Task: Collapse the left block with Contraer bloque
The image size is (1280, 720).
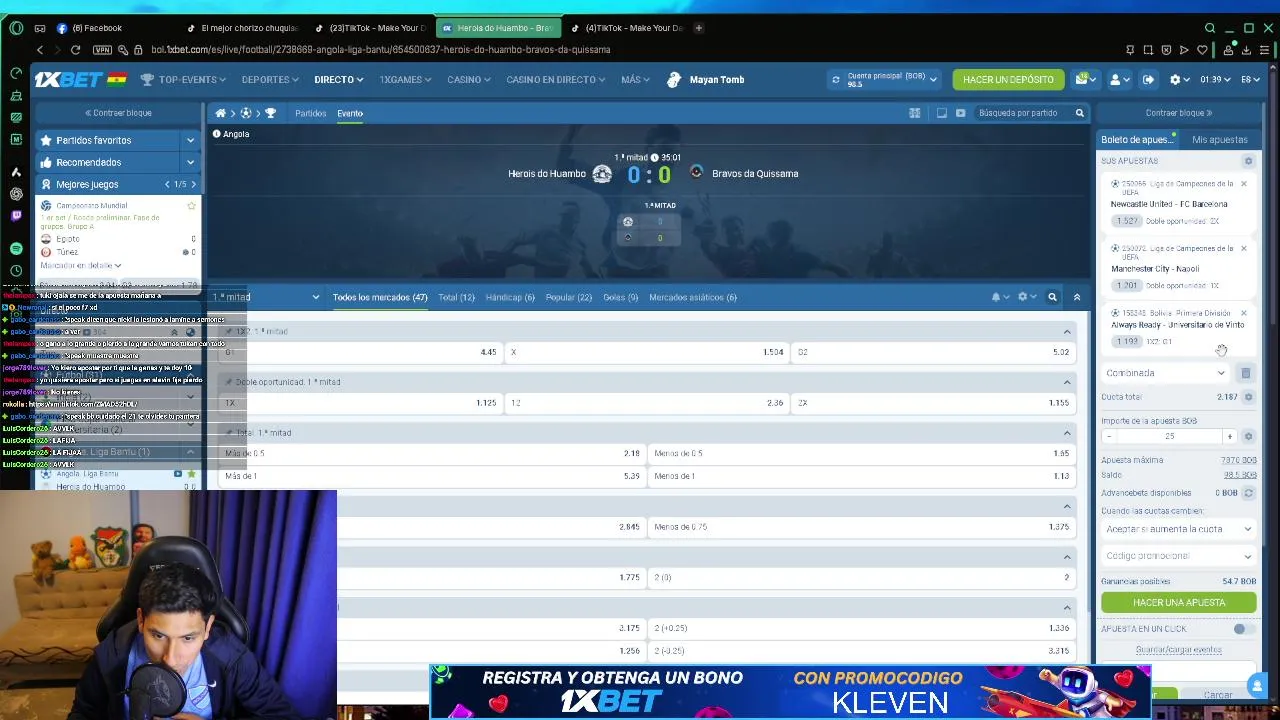Action: (118, 113)
